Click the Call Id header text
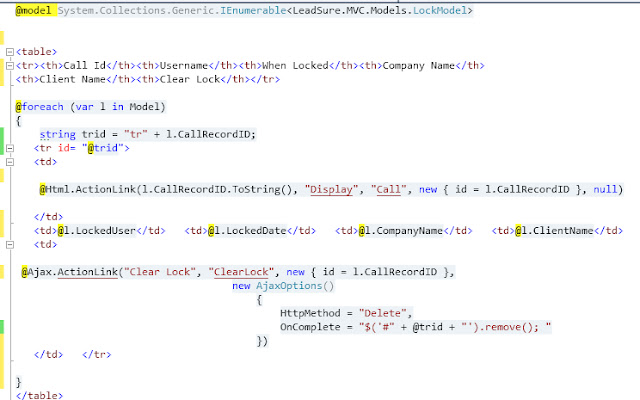 coord(84,65)
